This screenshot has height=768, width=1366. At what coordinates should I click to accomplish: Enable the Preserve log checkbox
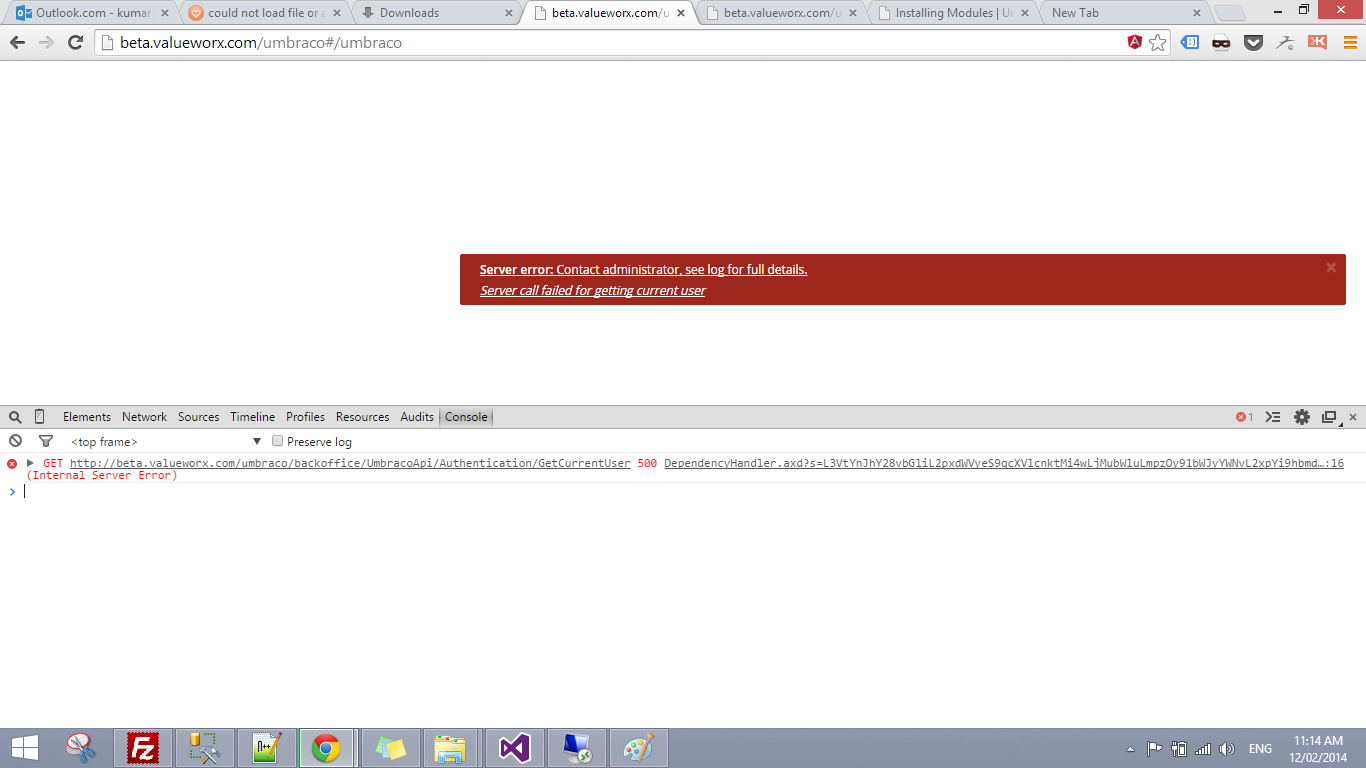[x=278, y=441]
